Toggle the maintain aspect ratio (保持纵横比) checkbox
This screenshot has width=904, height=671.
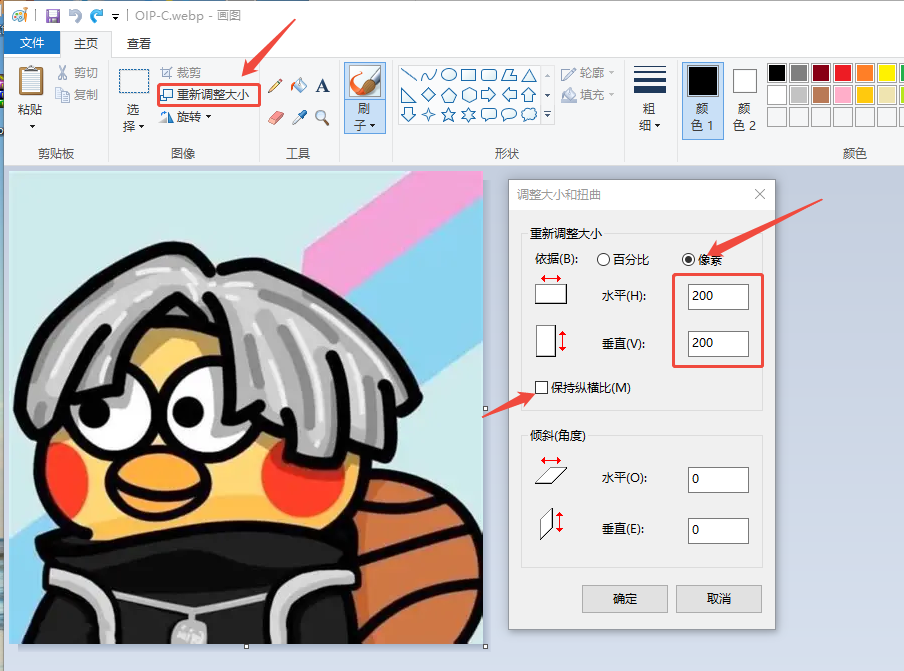[x=541, y=387]
